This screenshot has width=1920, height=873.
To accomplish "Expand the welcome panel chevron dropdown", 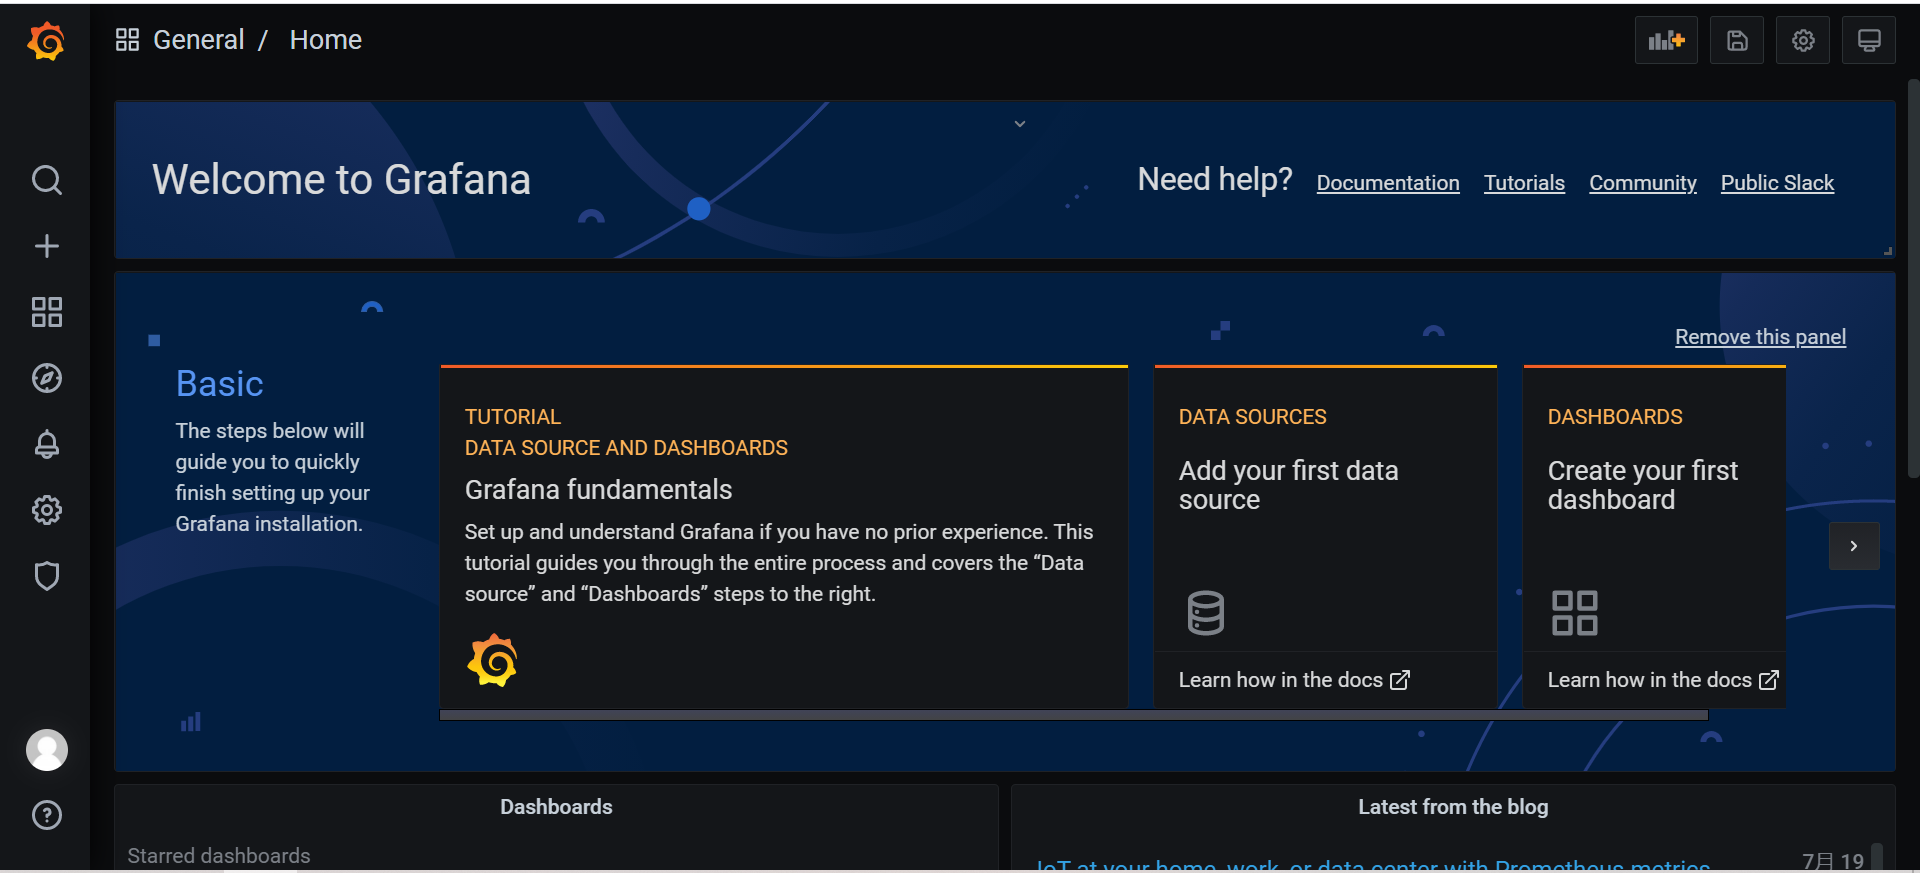I will pos(1020,124).
